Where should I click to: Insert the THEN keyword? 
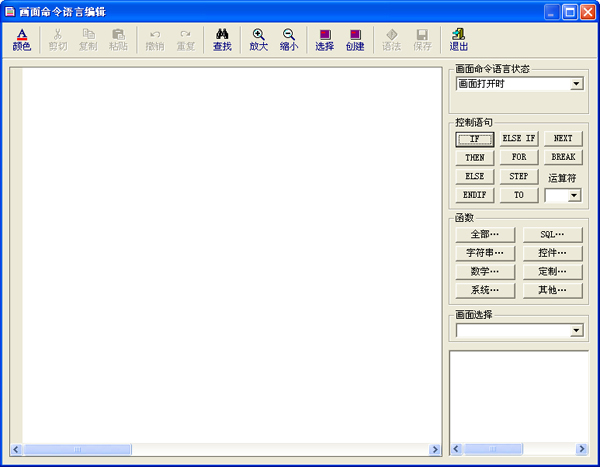click(475, 157)
